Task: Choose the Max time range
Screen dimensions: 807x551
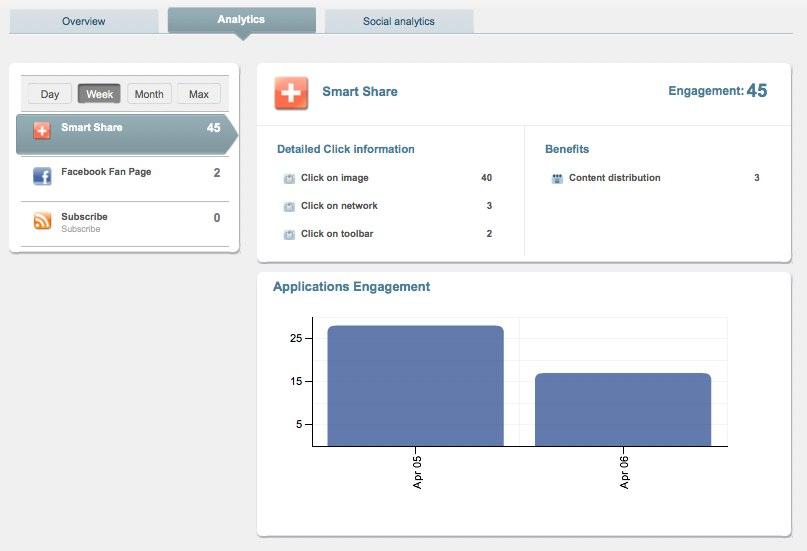Action: [199, 94]
